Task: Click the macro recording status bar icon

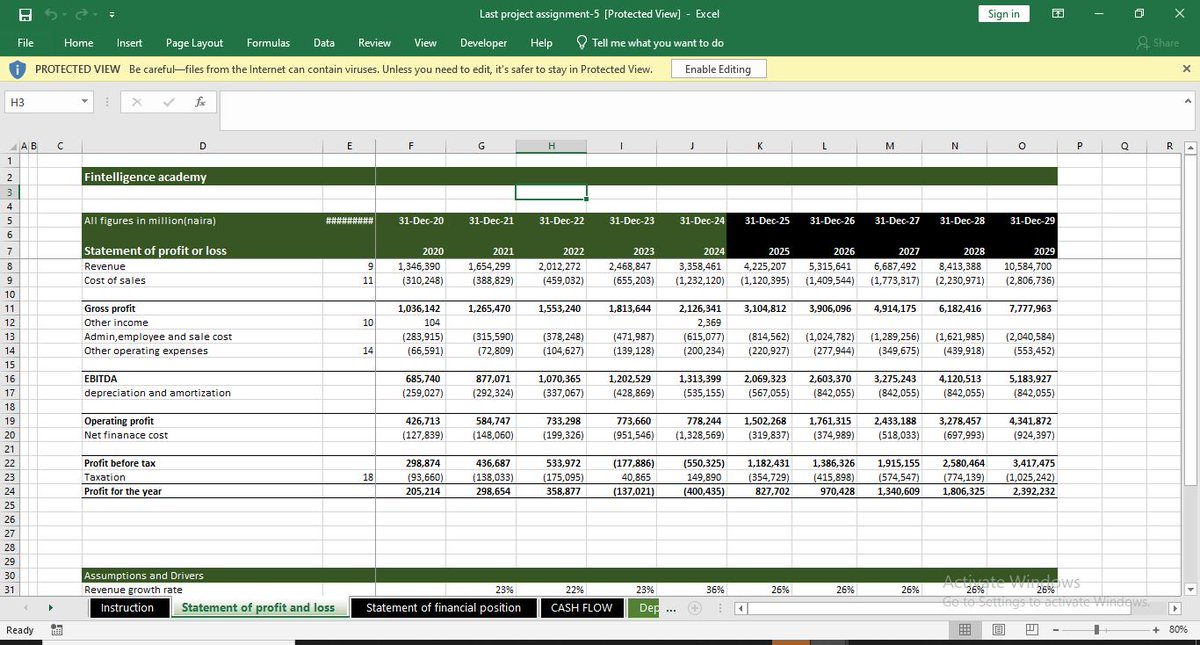Action: coord(57,631)
